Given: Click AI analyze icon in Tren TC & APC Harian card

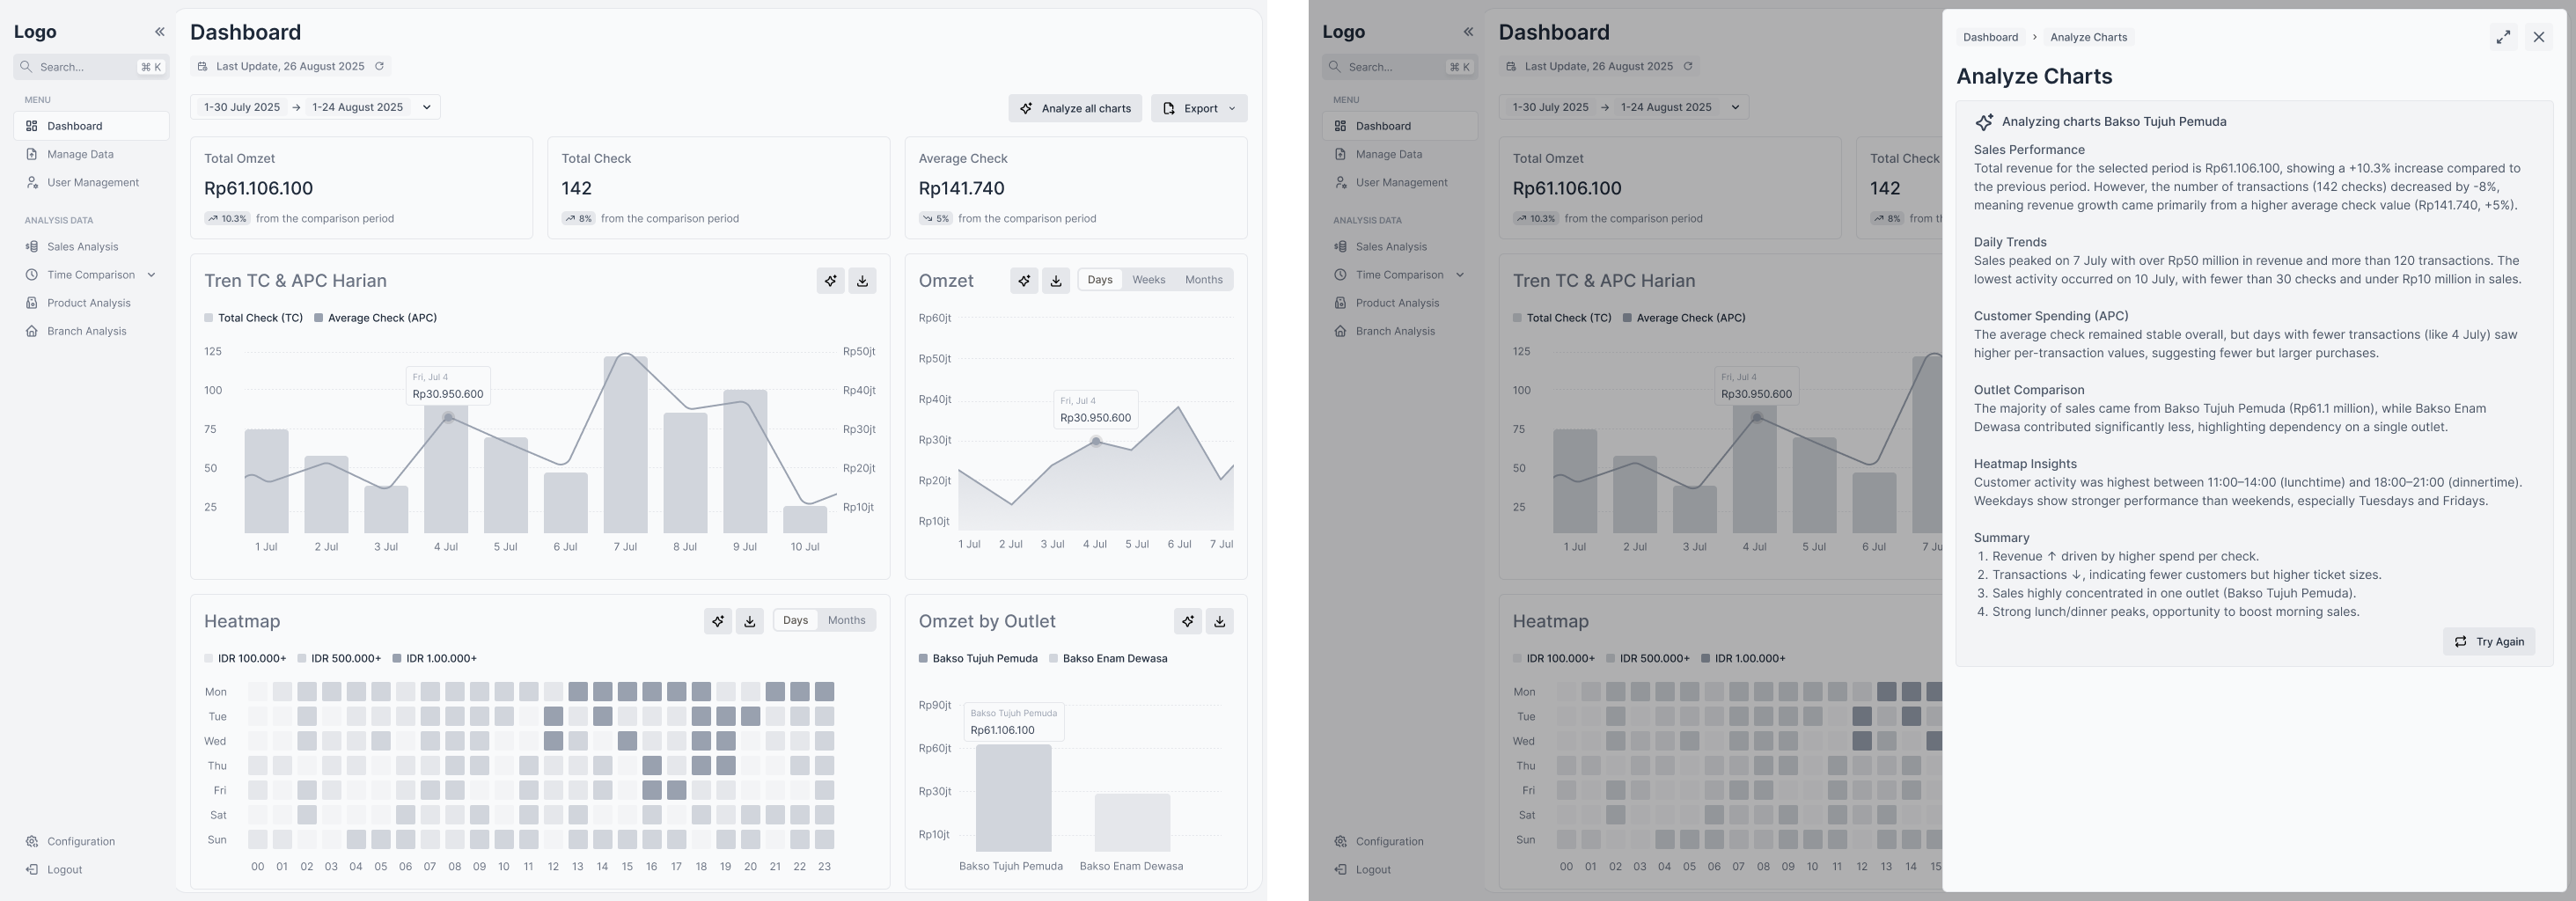Looking at the screenshot, I should 830,281.
